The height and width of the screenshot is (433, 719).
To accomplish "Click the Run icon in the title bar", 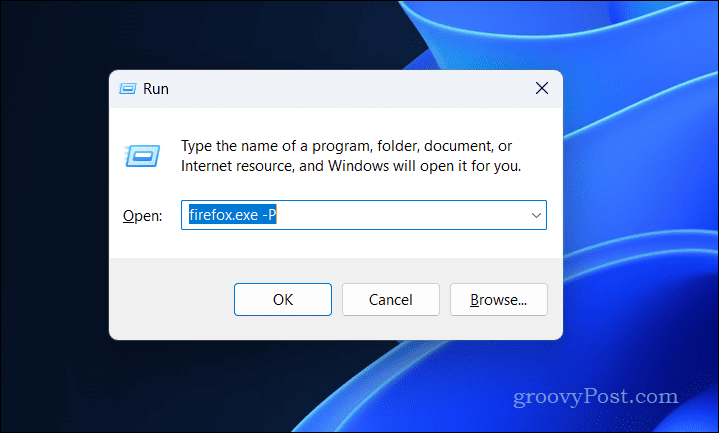I will (x=127, y=89).
